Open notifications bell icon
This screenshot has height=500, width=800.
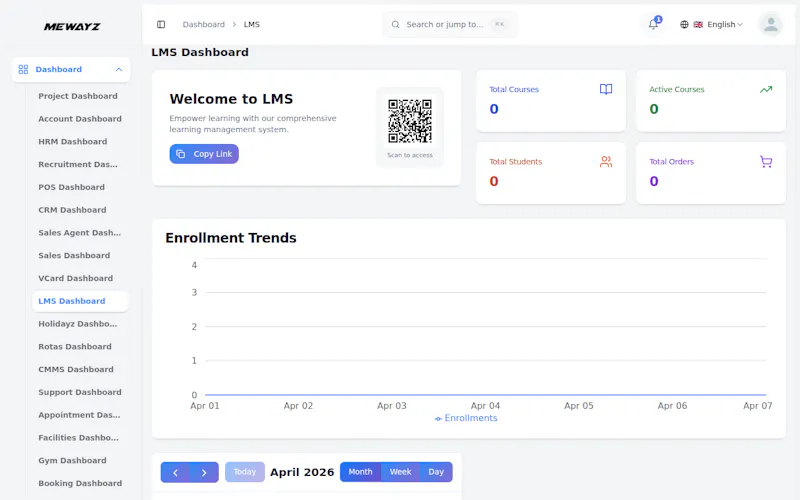pyautogui.click(x=653, y=24)
